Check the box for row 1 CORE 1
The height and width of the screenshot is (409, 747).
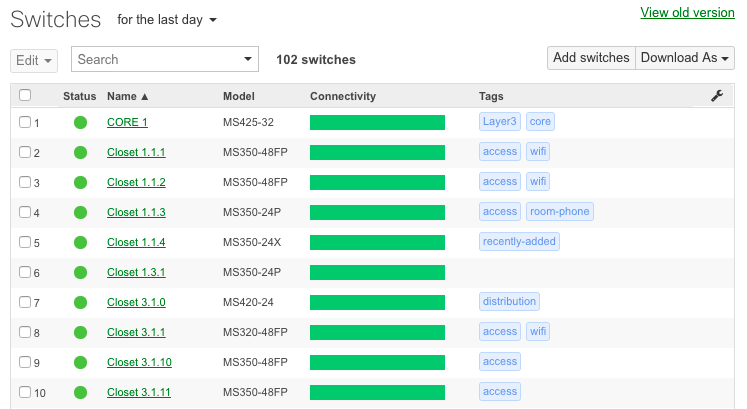point(25,122)
